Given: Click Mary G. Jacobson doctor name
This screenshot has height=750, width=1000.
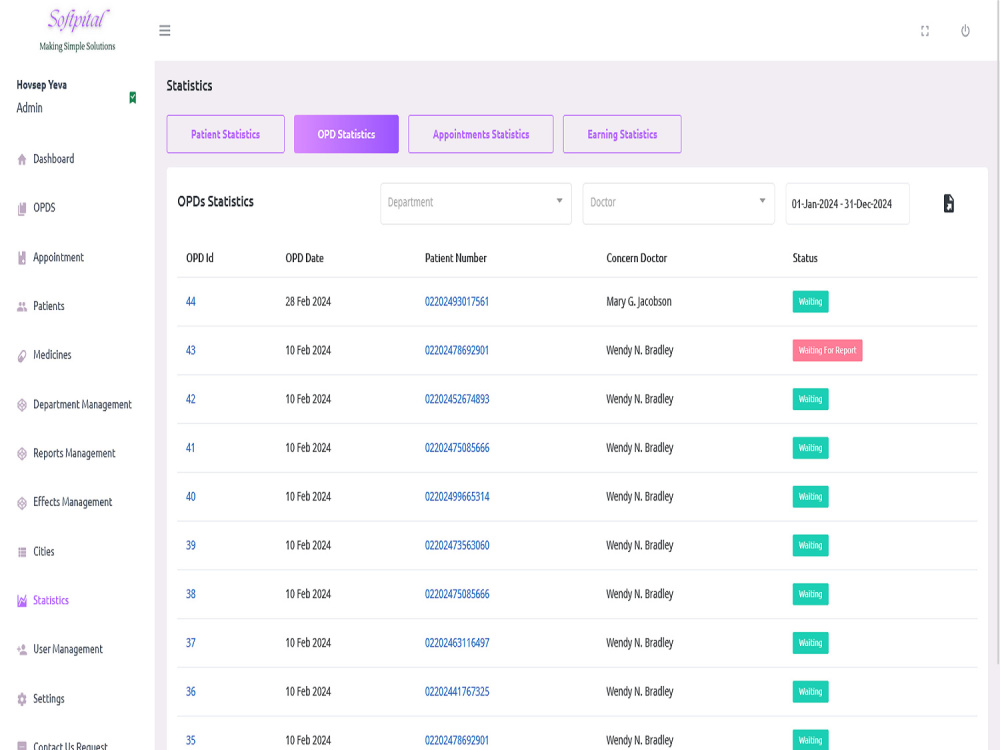Looking at the screenshot, I should coord(638,302).
